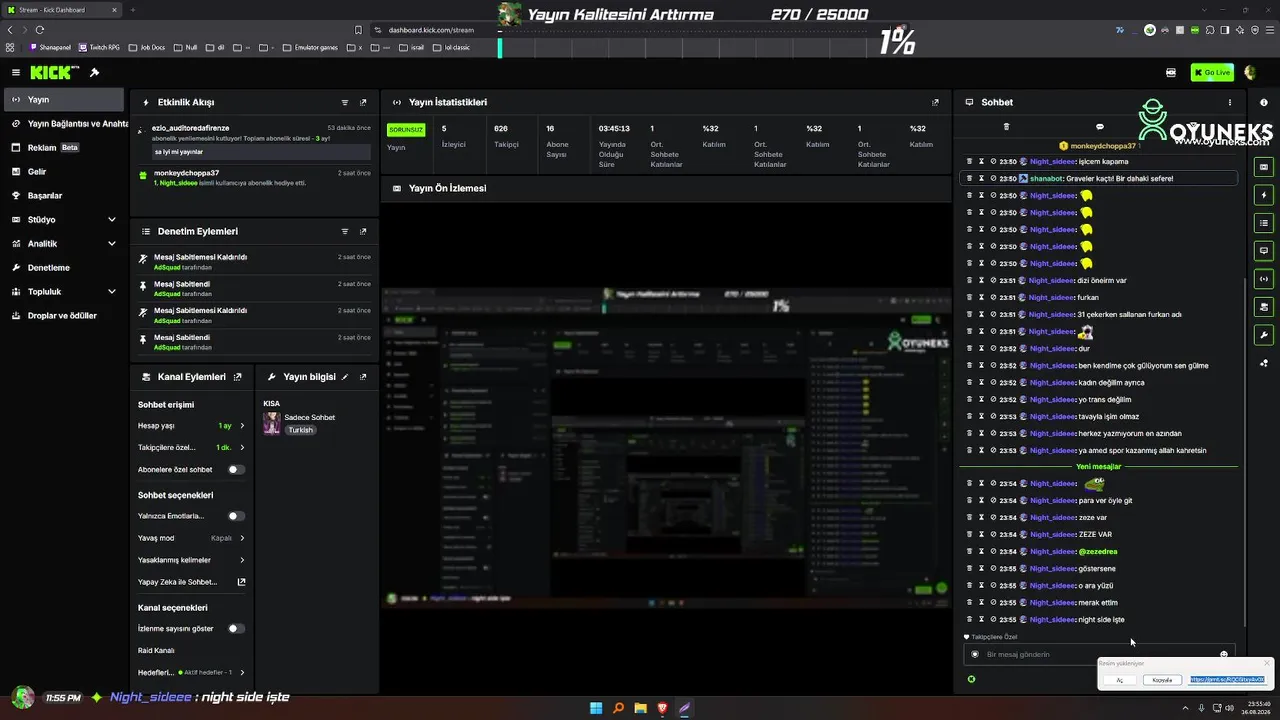Expand the Topluluk submenu
This screenshot has height=720, width=1280.
[111, 292]
